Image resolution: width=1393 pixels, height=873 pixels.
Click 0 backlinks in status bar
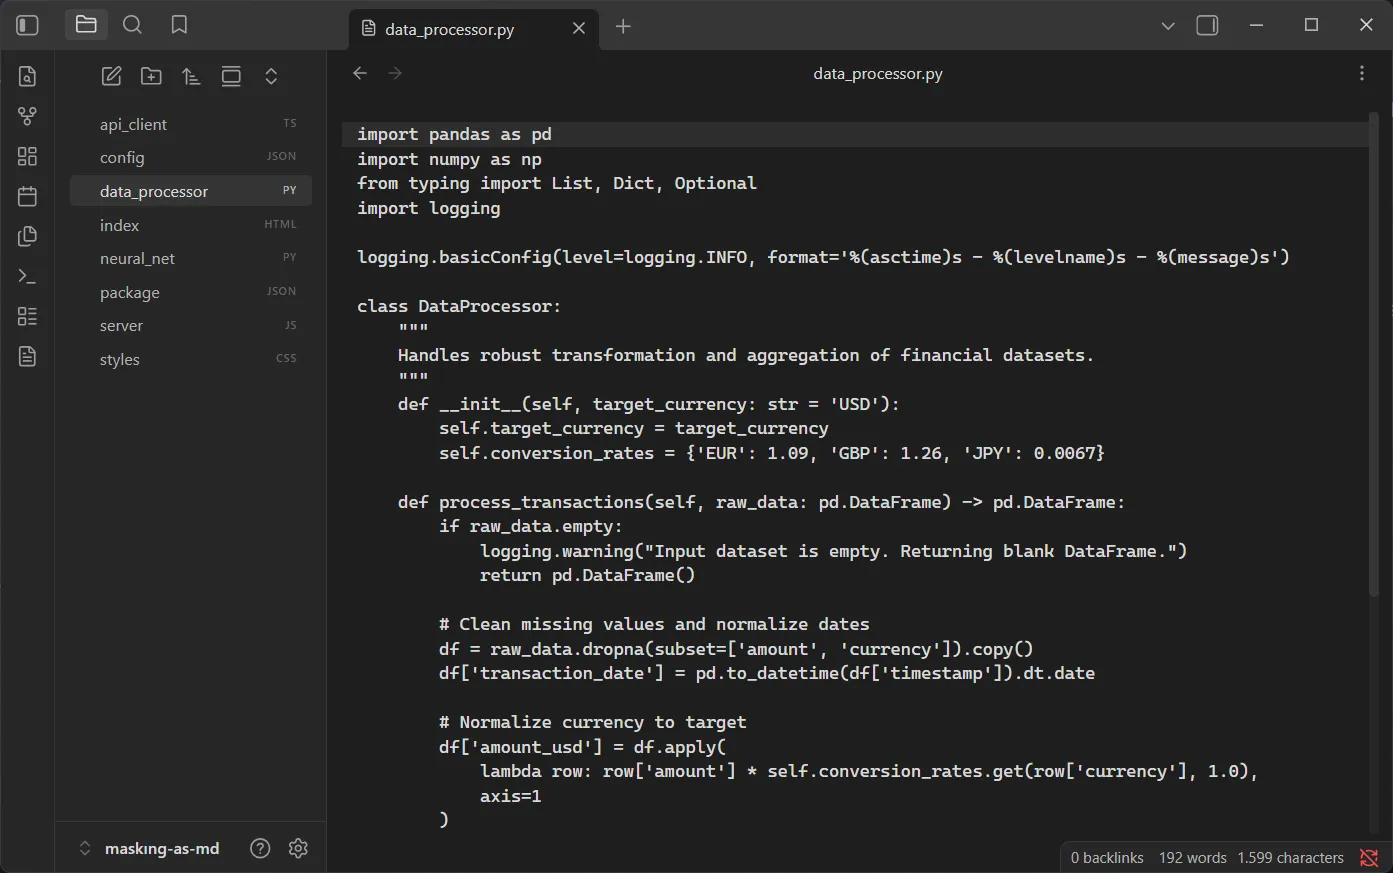1107,858
